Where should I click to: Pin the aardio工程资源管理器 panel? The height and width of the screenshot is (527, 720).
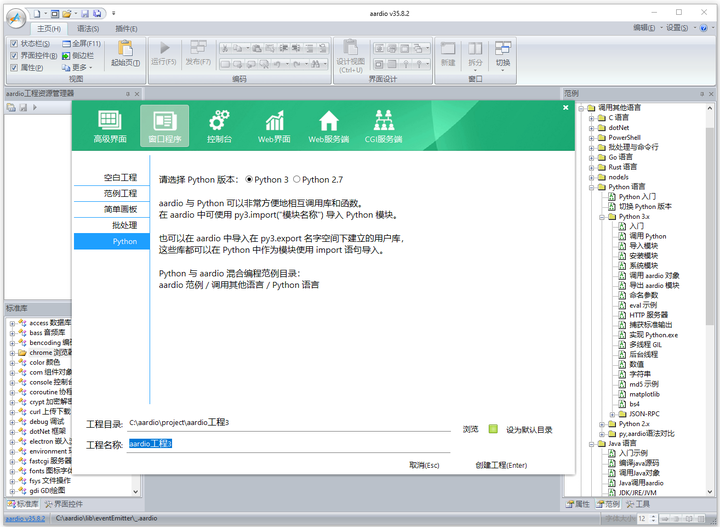point(128,94)
